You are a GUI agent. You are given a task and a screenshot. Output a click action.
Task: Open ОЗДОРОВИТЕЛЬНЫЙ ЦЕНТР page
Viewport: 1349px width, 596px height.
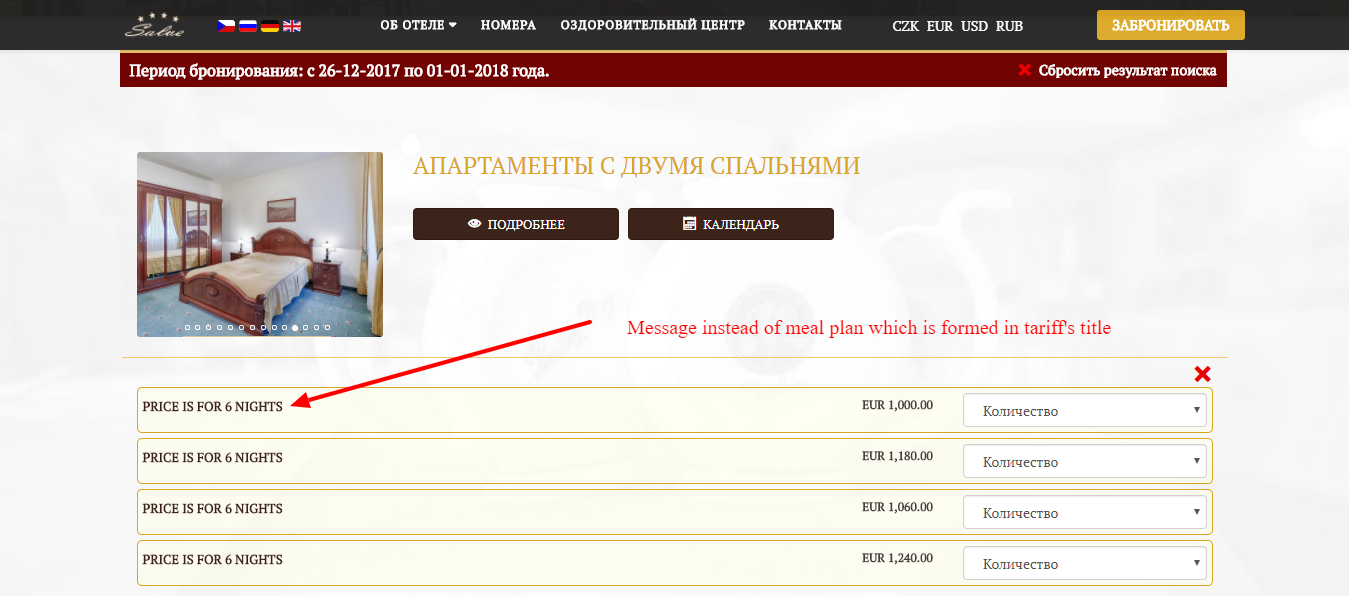[x=652, y=25]
